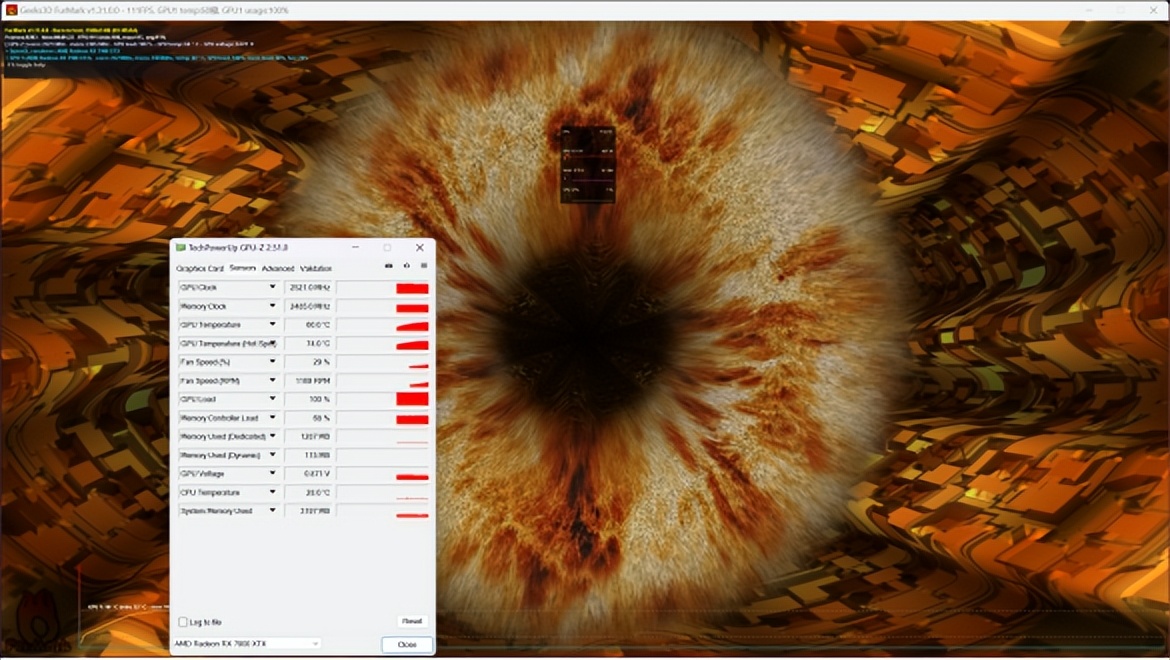The width and height of the screenshot is (1170, 660).
Task: Open the System Memory Used dropdown
Action: pyautogui.click(x=272, y=511)
